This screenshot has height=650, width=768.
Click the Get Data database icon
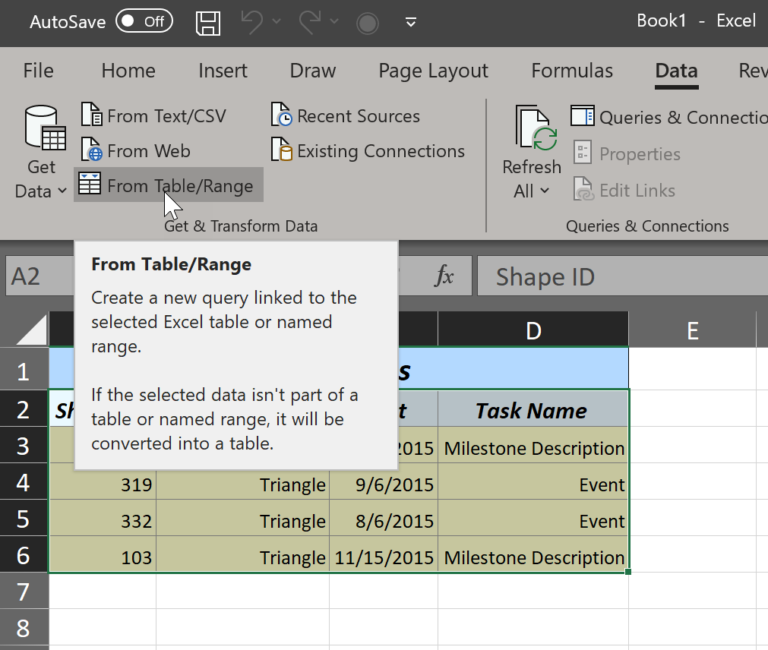pos(45,127)
